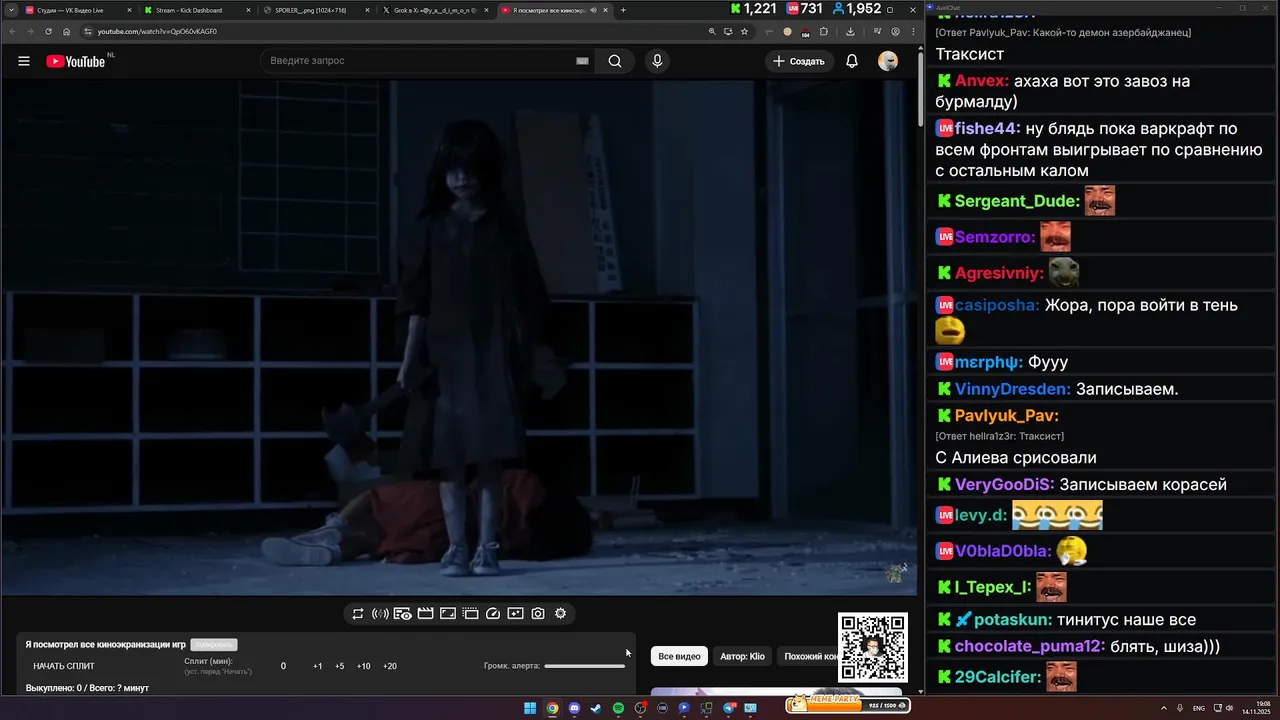Screen dimensions: 1280x720
Task: Click username potaskun in chat
Action: click(1014, 620)
